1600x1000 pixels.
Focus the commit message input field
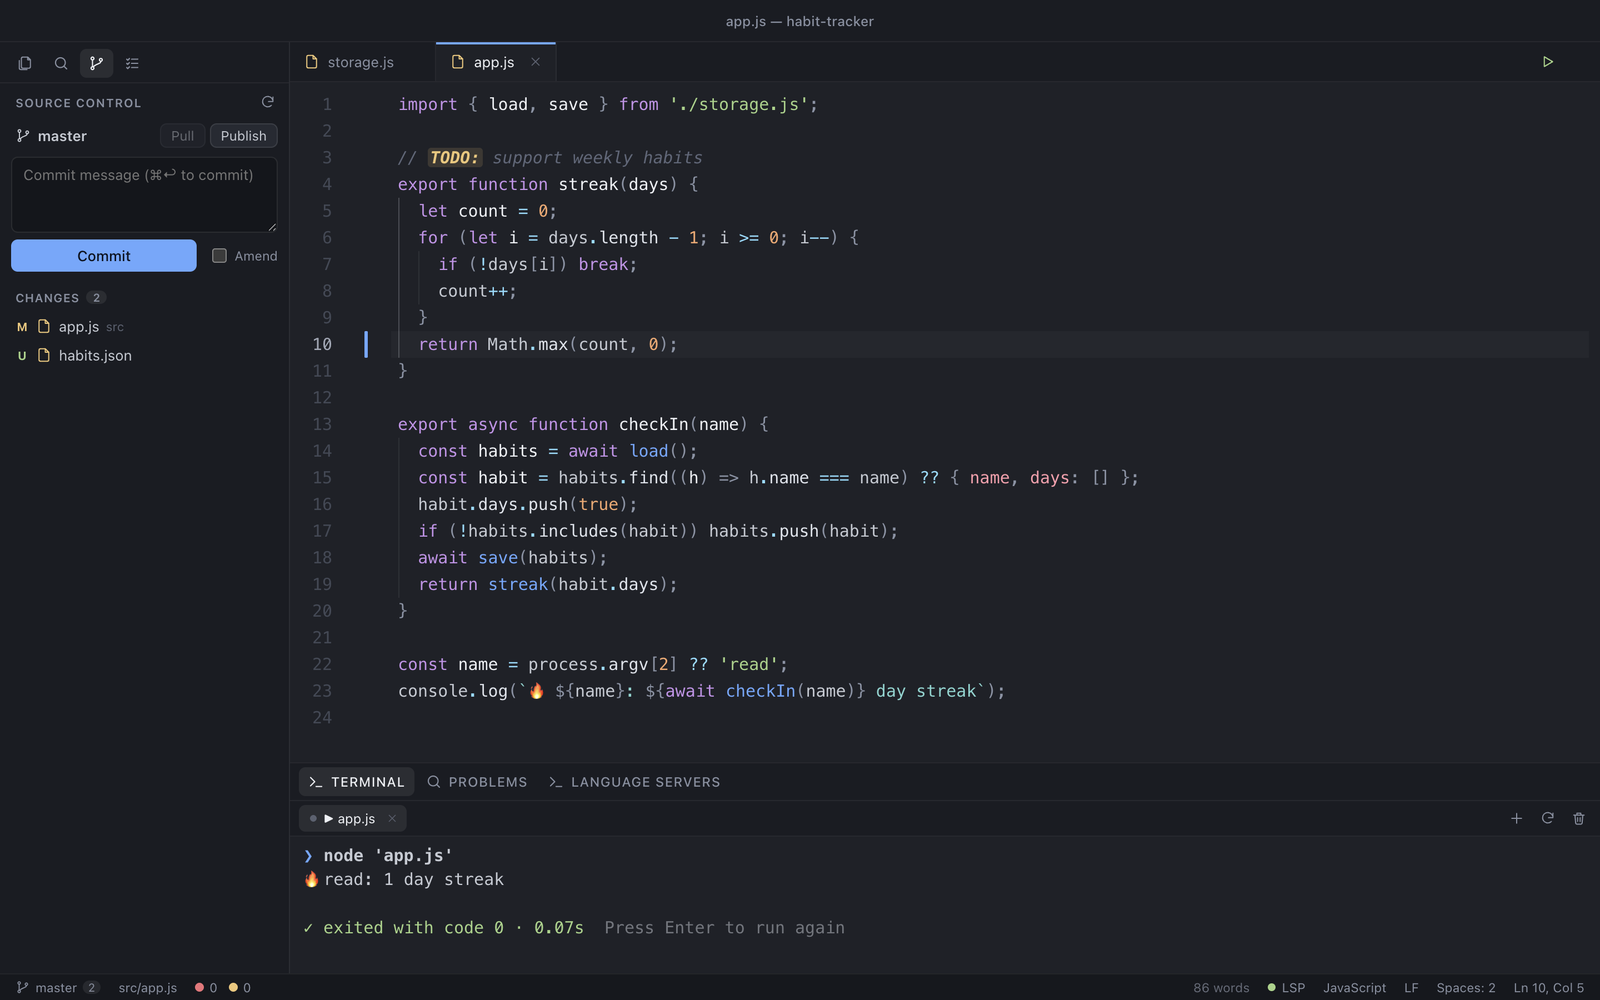point(144,195)
